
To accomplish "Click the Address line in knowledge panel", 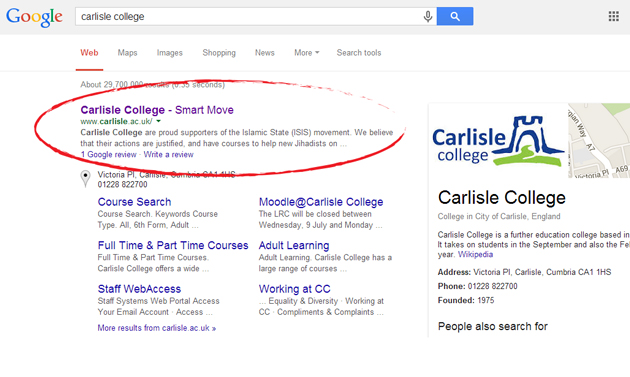I will pos(524,272).
